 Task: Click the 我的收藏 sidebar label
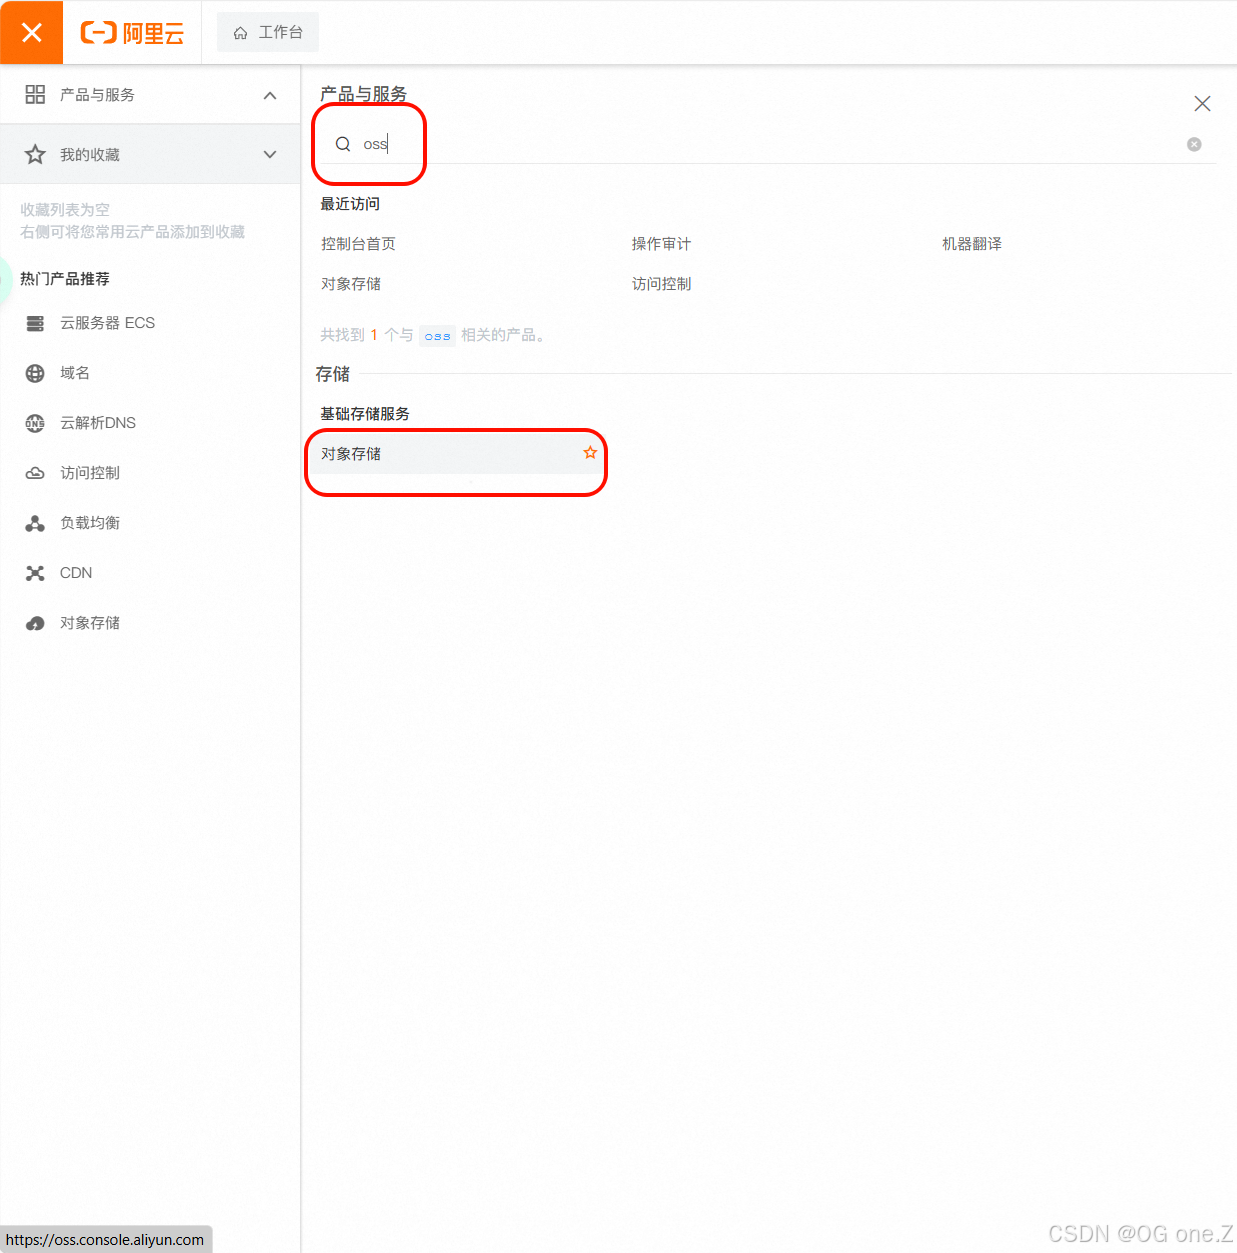90,154
